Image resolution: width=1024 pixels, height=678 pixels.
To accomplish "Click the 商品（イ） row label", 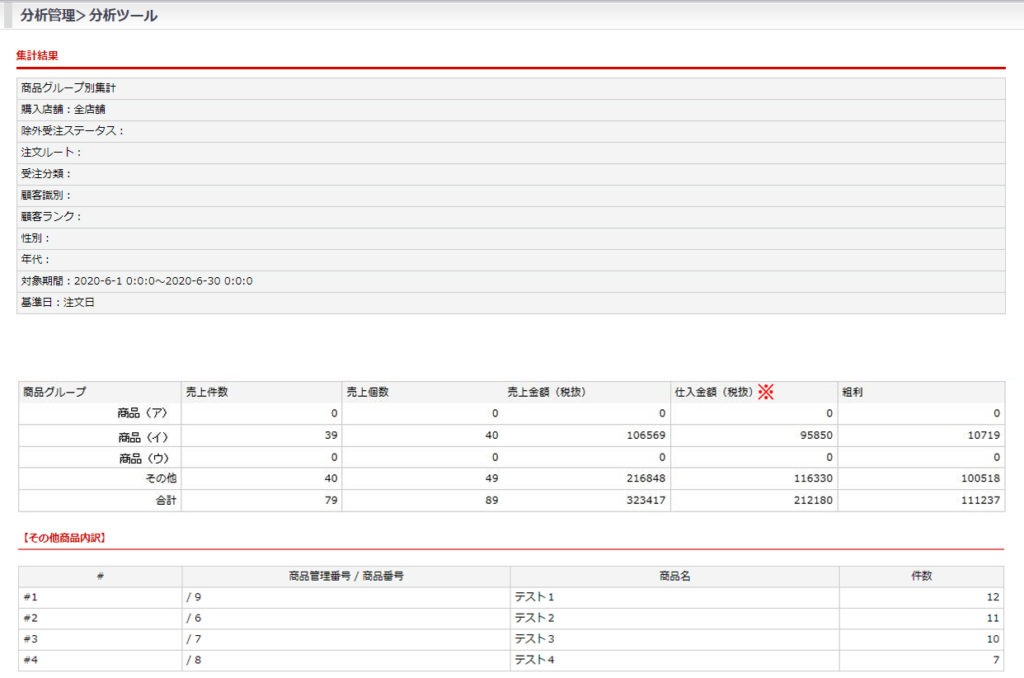I will (x=143, y=437).
